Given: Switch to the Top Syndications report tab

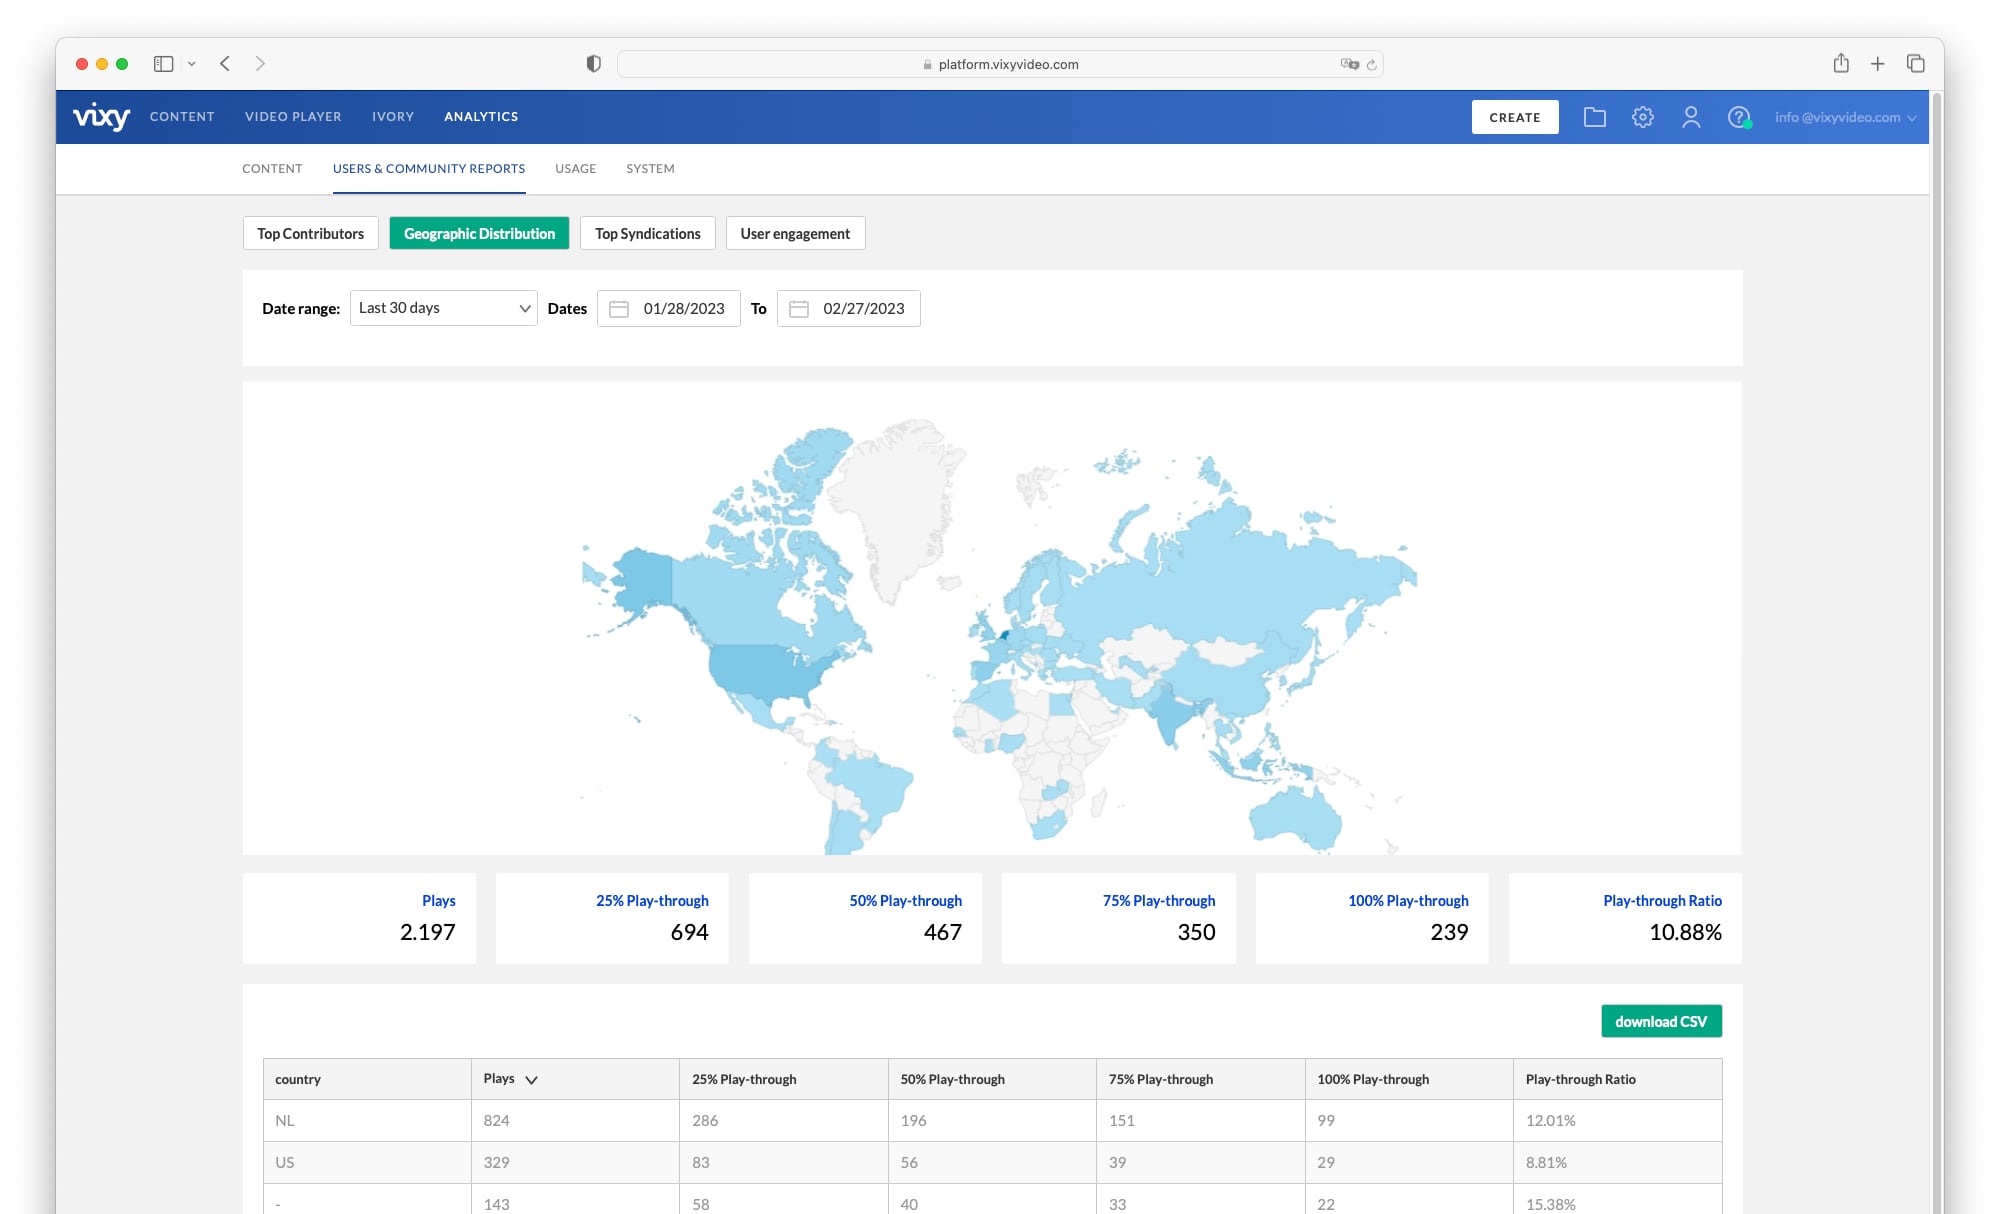Looking at the screenshot, I should coord(647,233).
